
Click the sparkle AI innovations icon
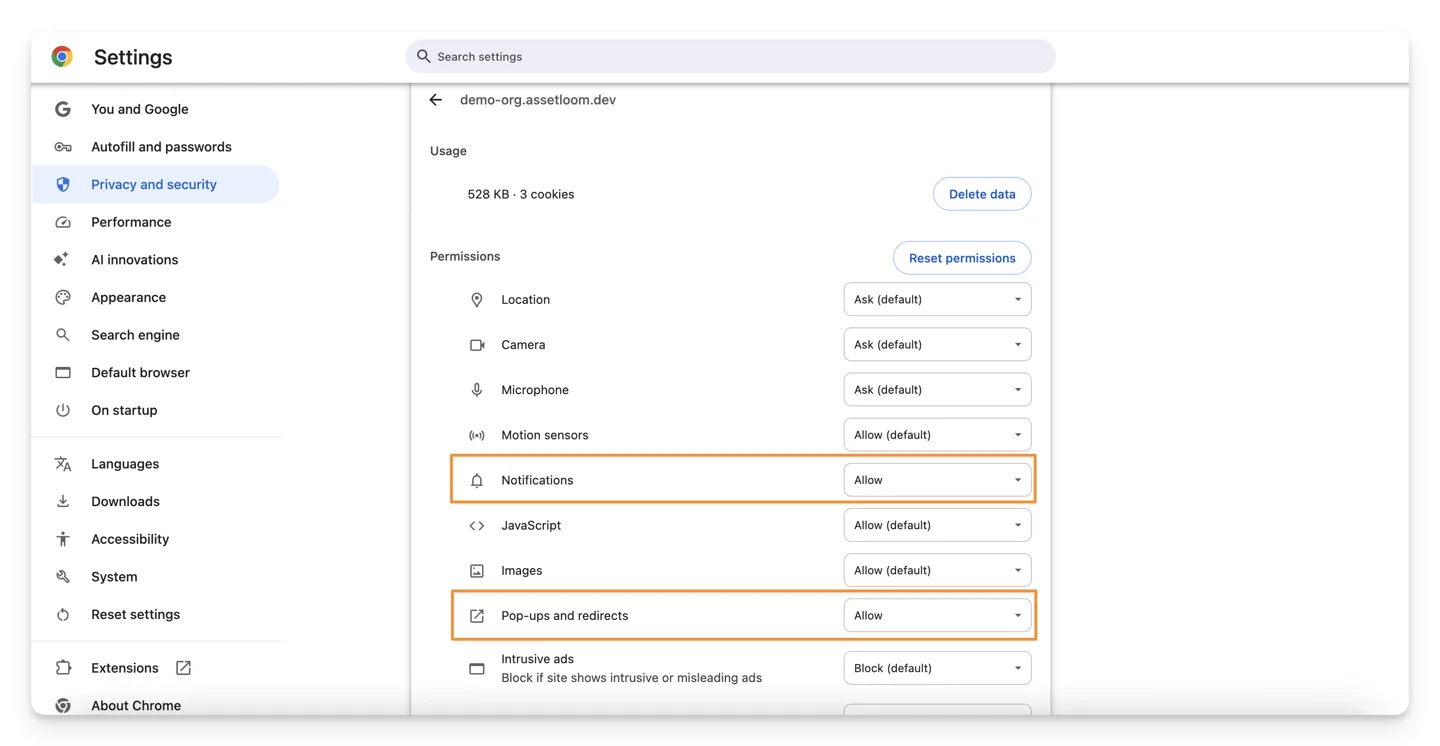pos(62,260)
